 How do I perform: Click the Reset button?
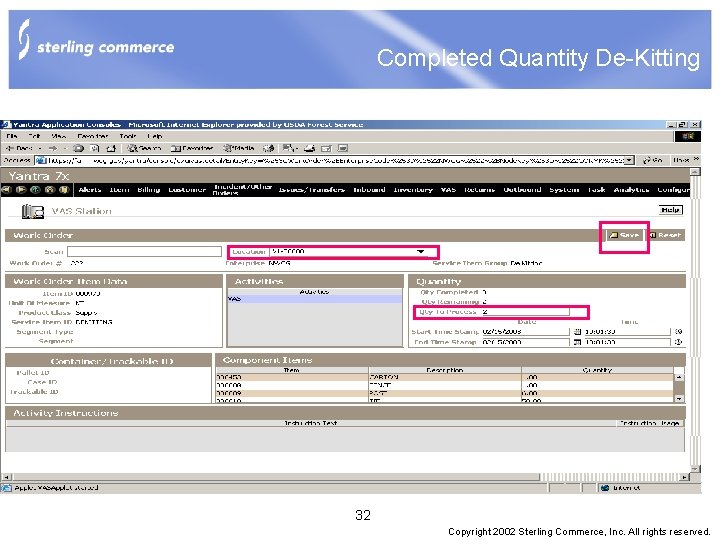click(x=665, y=235)
